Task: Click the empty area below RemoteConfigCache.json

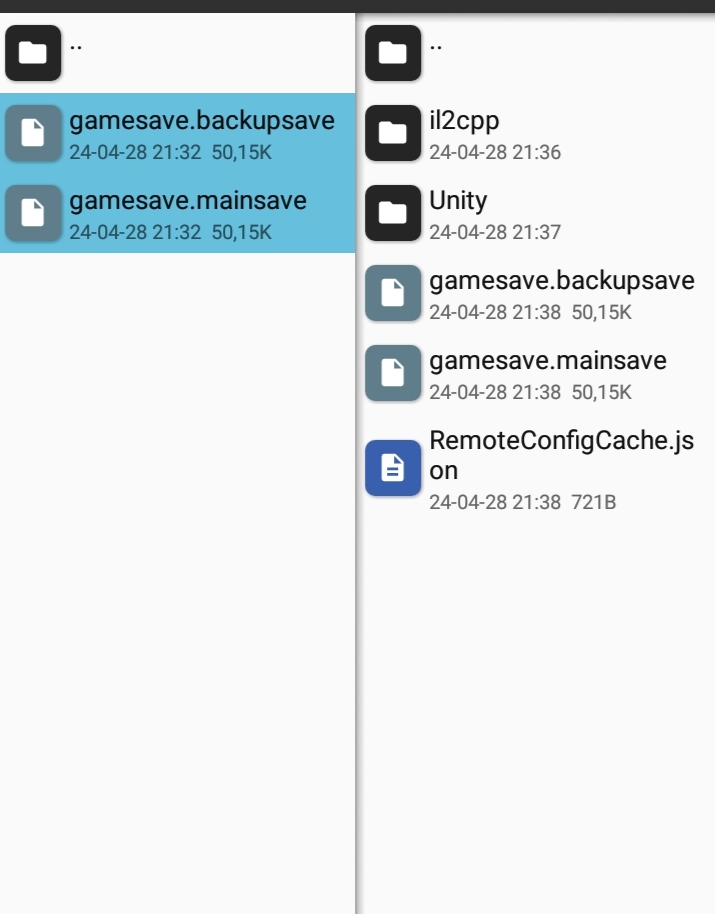Action: tap(536, 700)
